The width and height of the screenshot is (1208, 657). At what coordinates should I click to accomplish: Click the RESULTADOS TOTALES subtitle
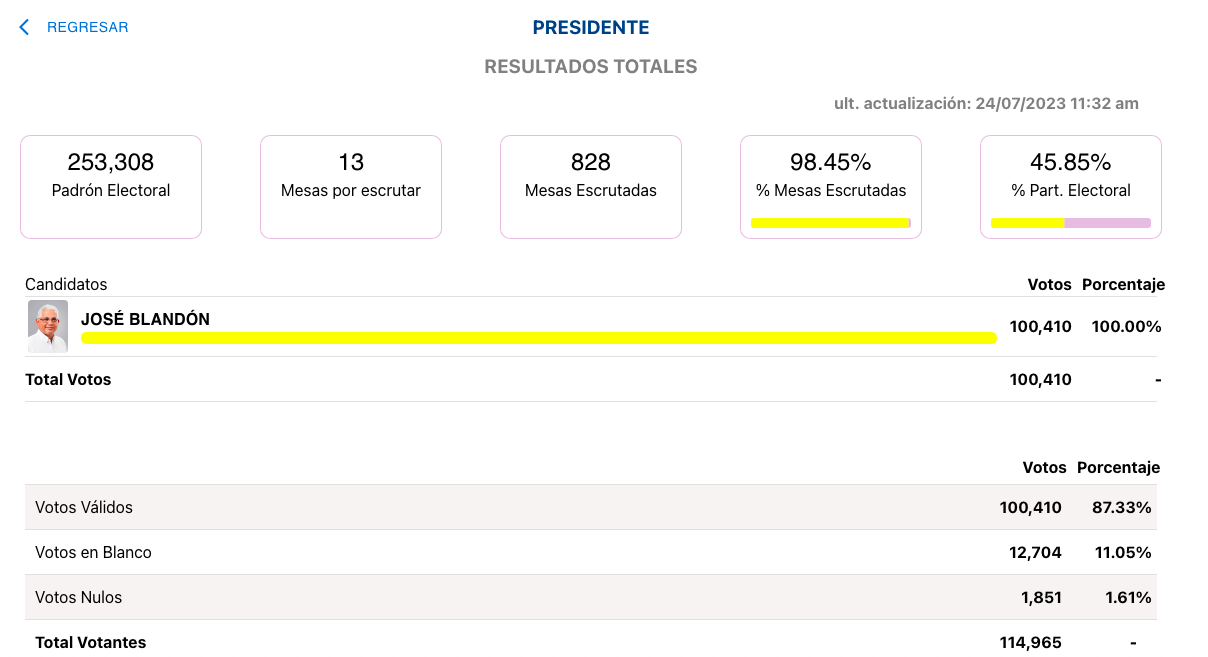[x=591, y=67]
